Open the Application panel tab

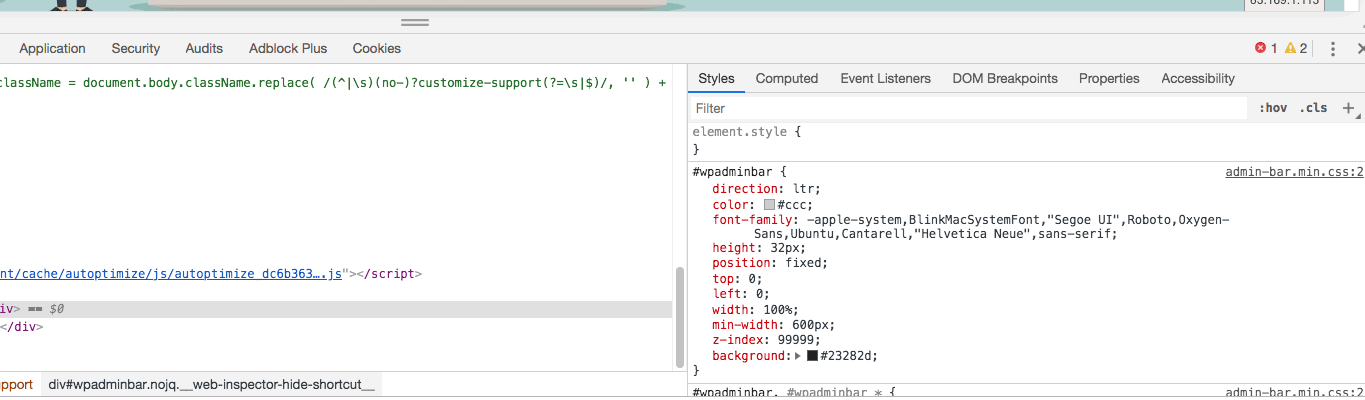coord(52,48)
